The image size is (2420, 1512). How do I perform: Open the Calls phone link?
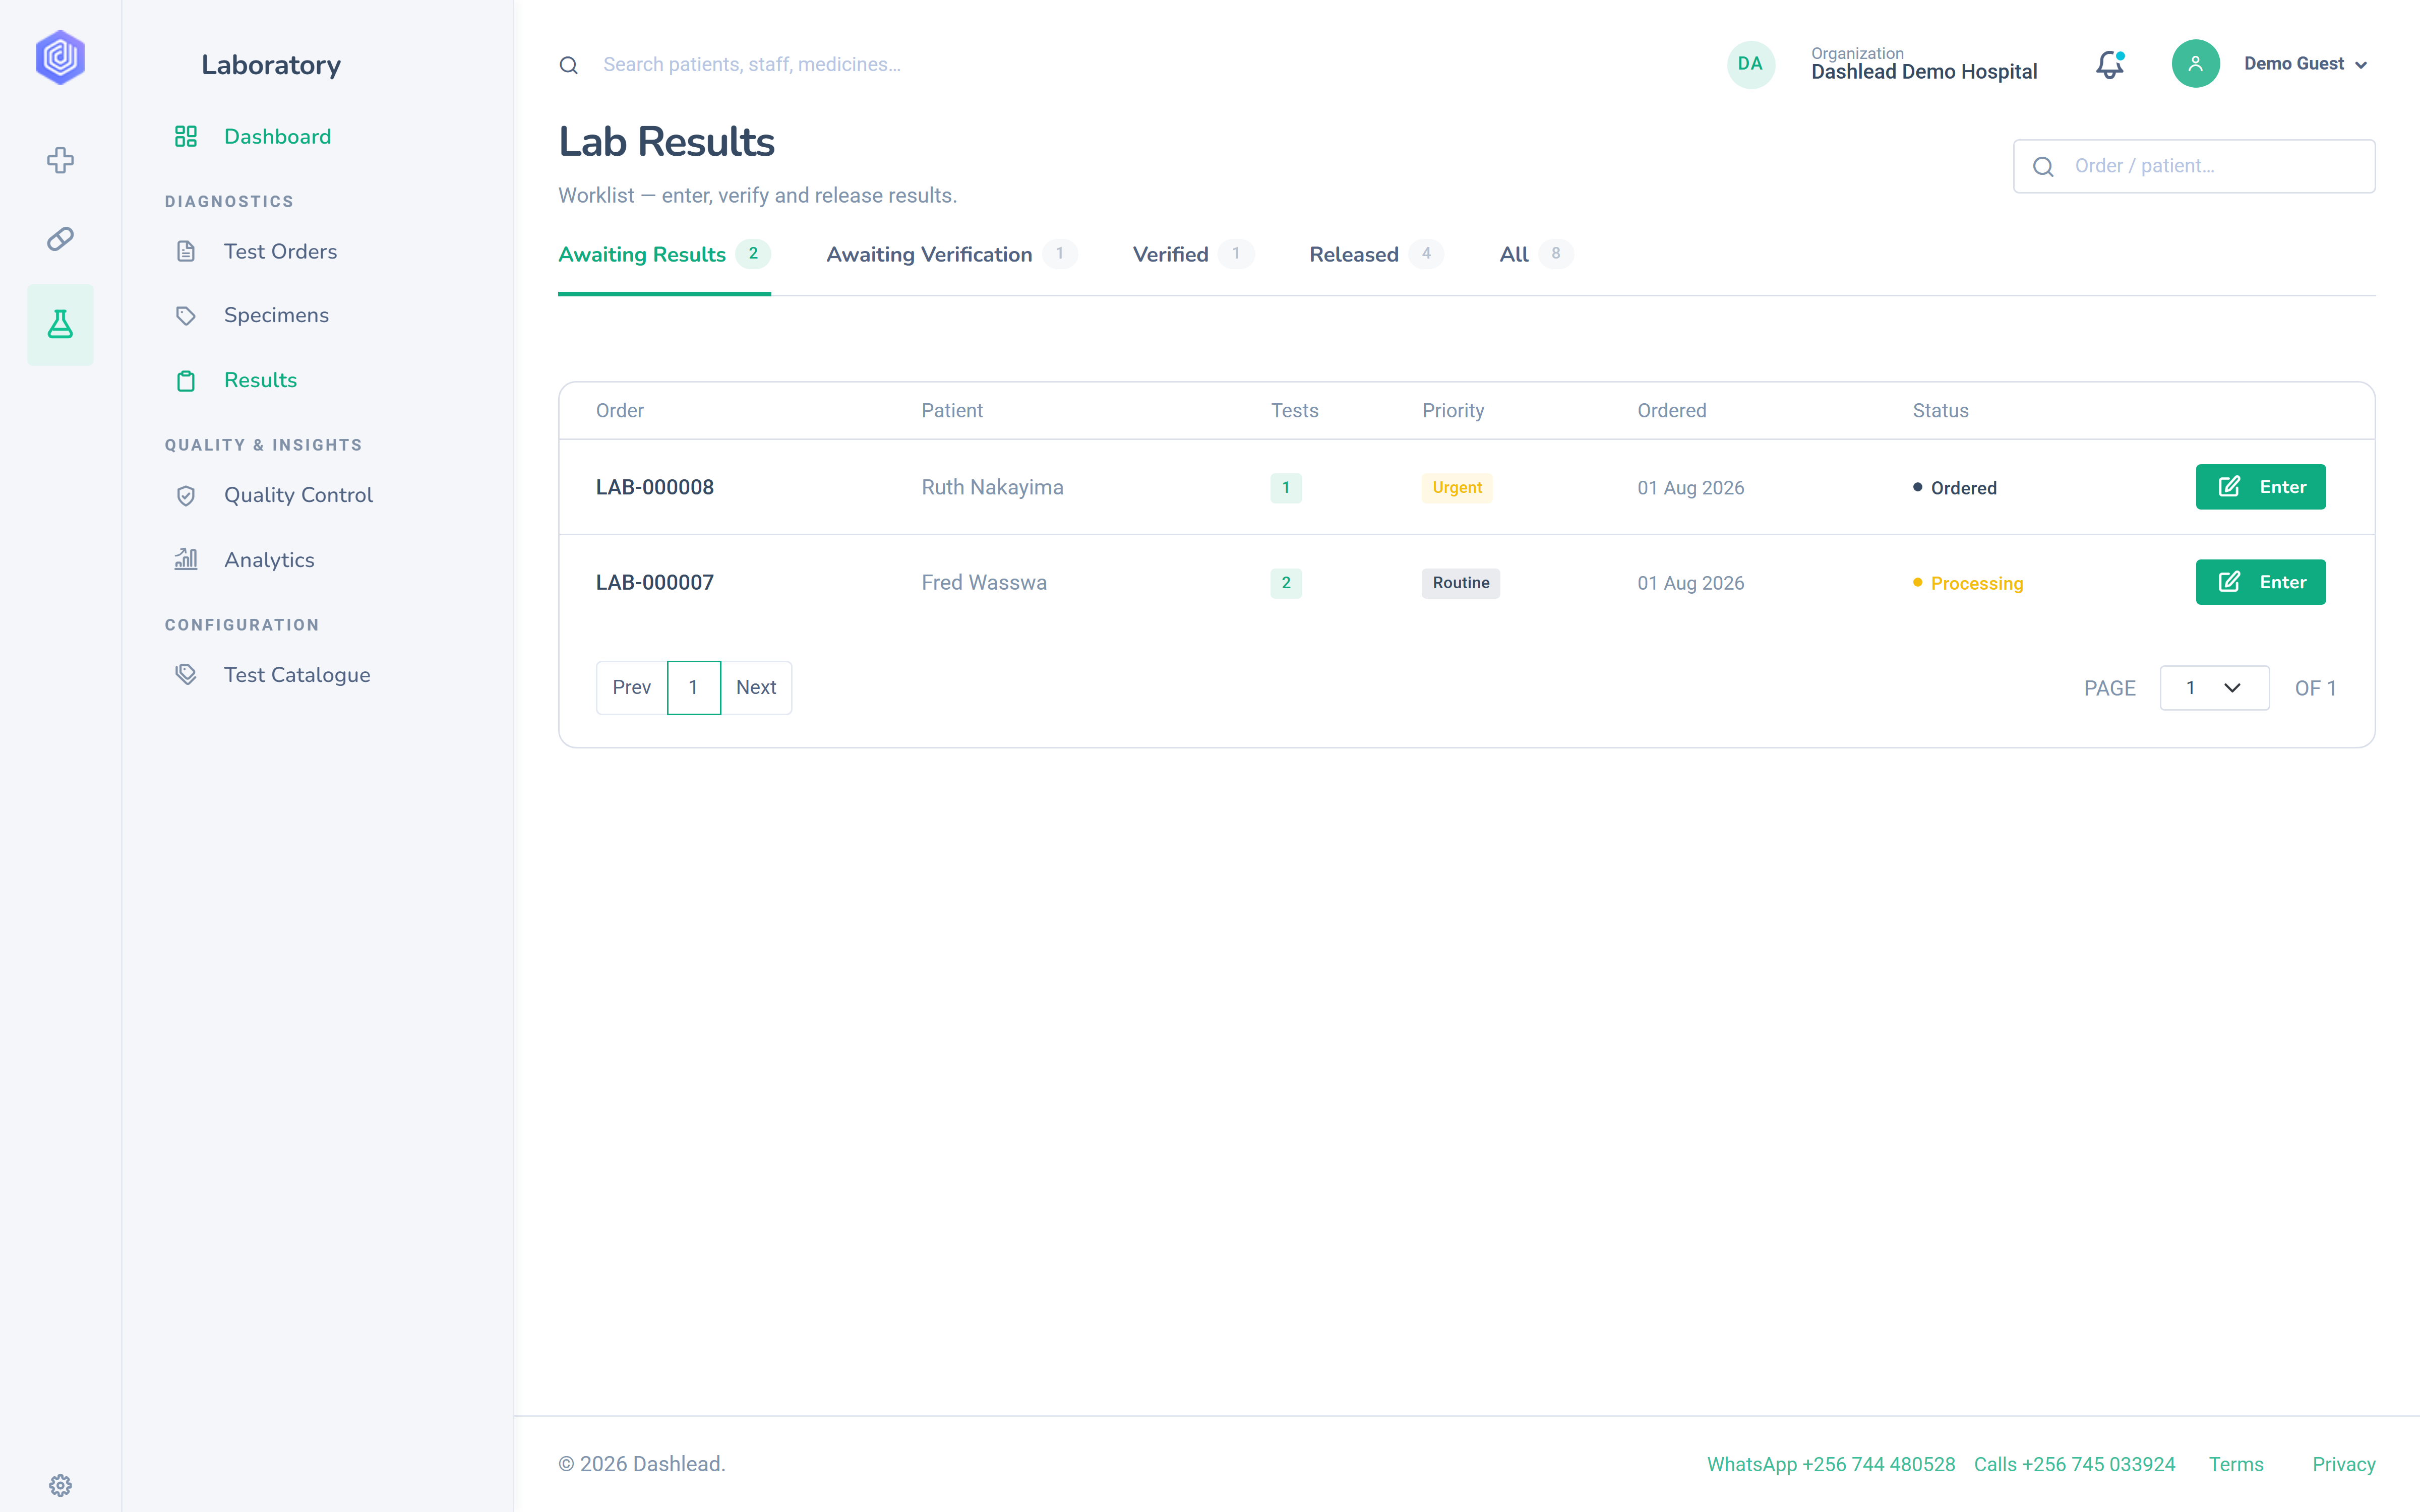point(2074,1464)
